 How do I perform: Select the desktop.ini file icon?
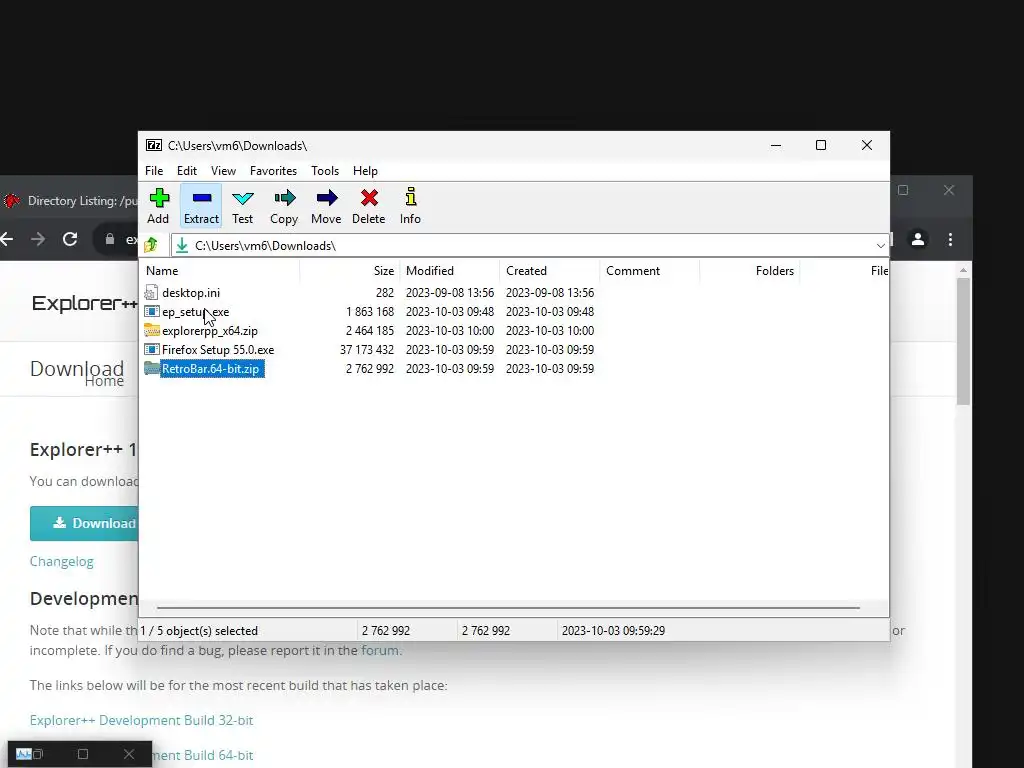pyautogui.click(x=151, y=293)
